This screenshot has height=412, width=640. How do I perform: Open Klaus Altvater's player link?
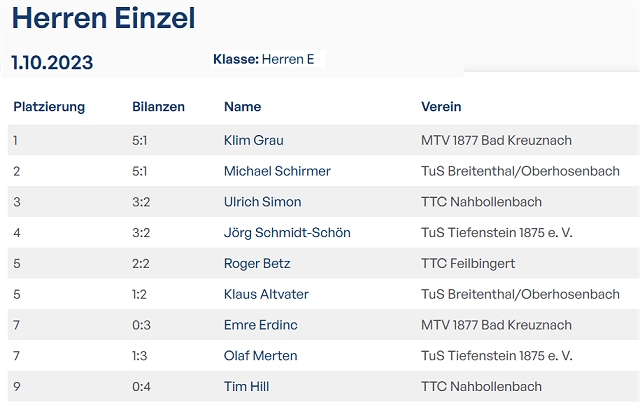pos(267,294)
